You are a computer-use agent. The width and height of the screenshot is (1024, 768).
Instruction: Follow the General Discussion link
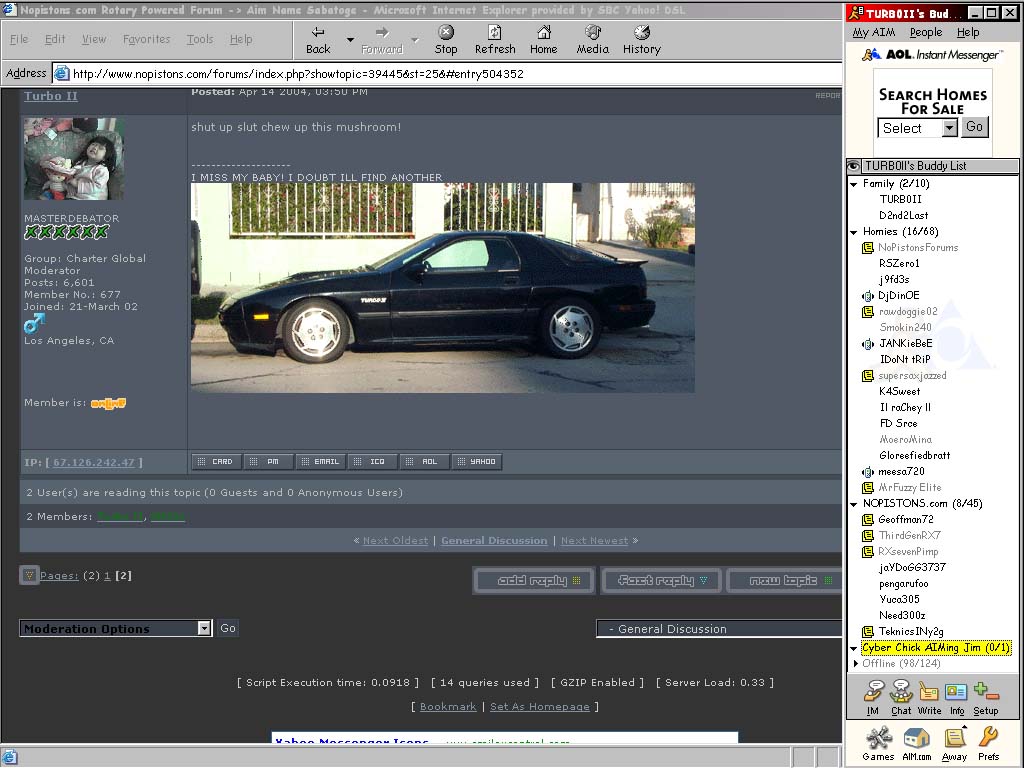point(494,540)
